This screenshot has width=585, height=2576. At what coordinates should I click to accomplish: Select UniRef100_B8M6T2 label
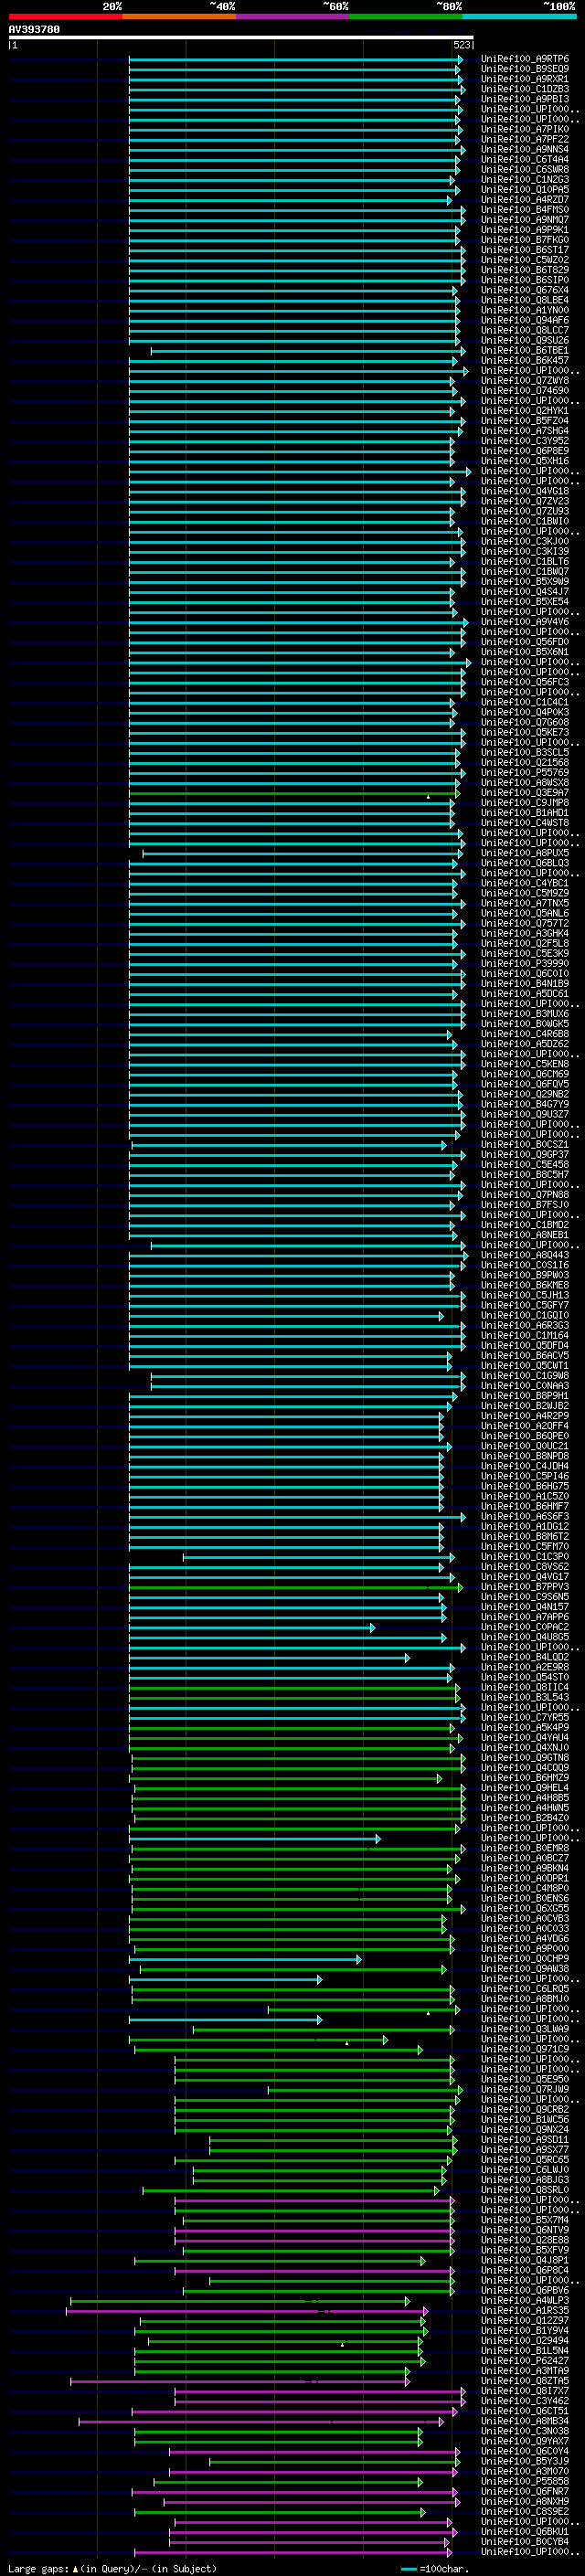525,1536
